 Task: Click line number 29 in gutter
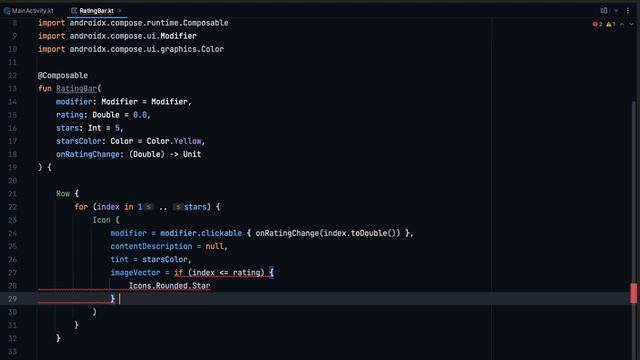(12, 299)
